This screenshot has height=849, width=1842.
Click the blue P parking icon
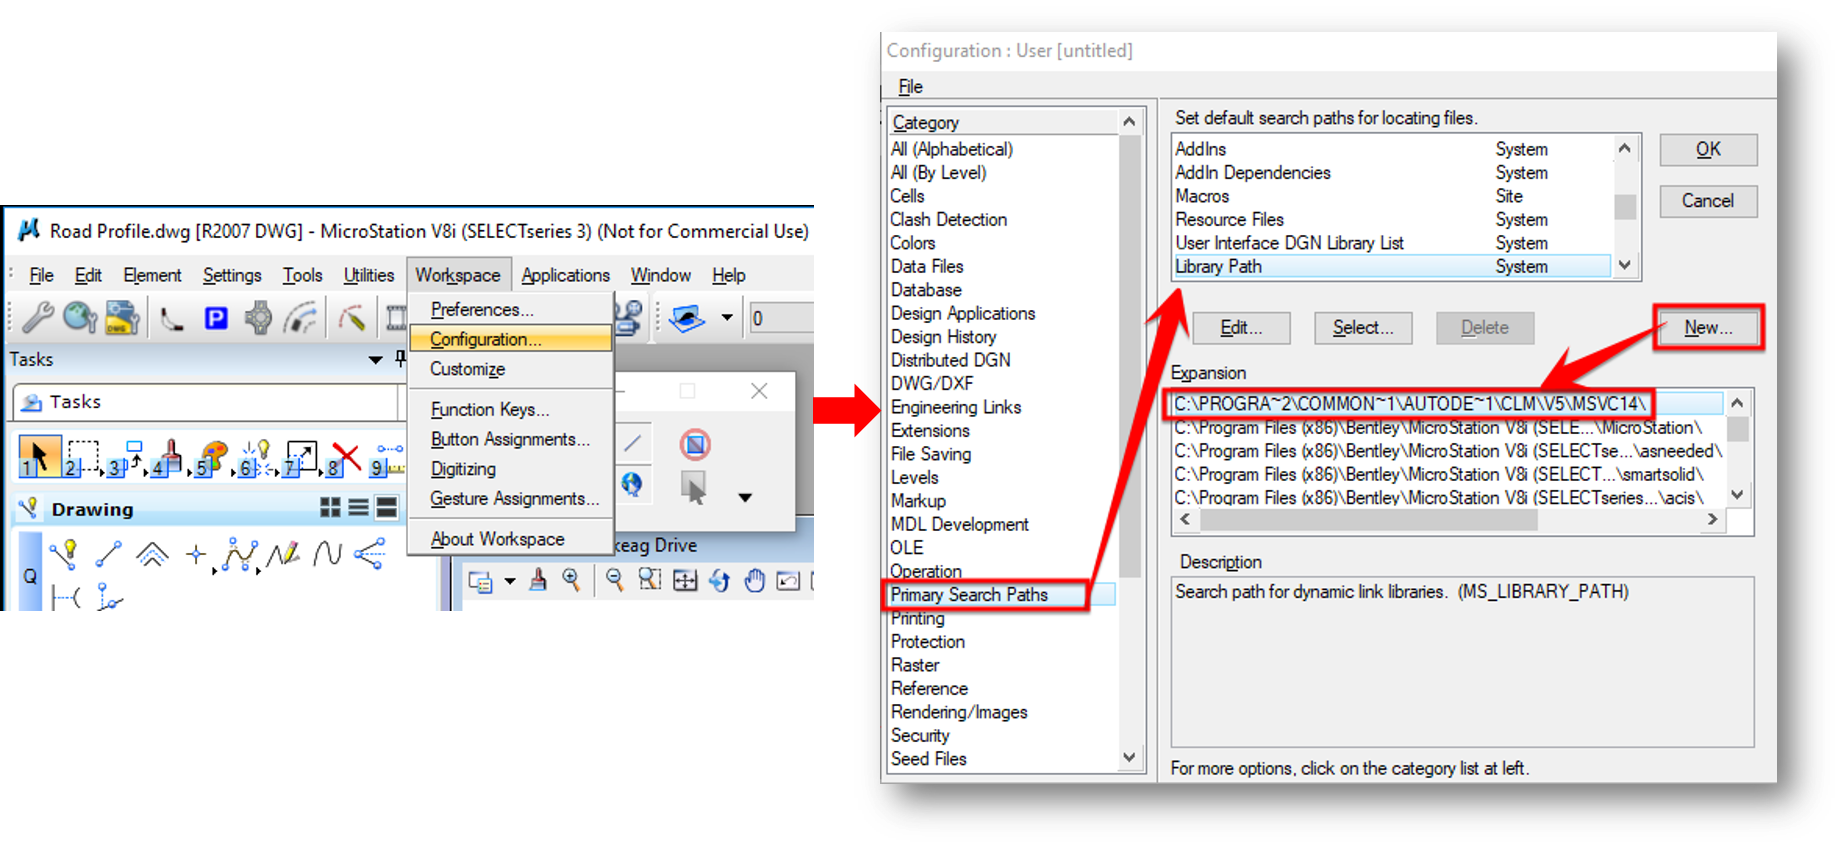[216, 318]
